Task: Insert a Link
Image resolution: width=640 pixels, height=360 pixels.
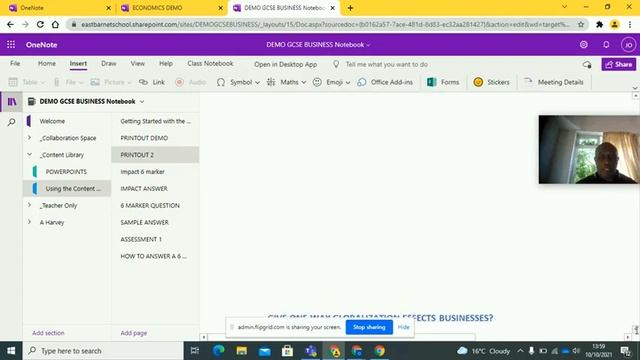Action: tap(152, 82)
